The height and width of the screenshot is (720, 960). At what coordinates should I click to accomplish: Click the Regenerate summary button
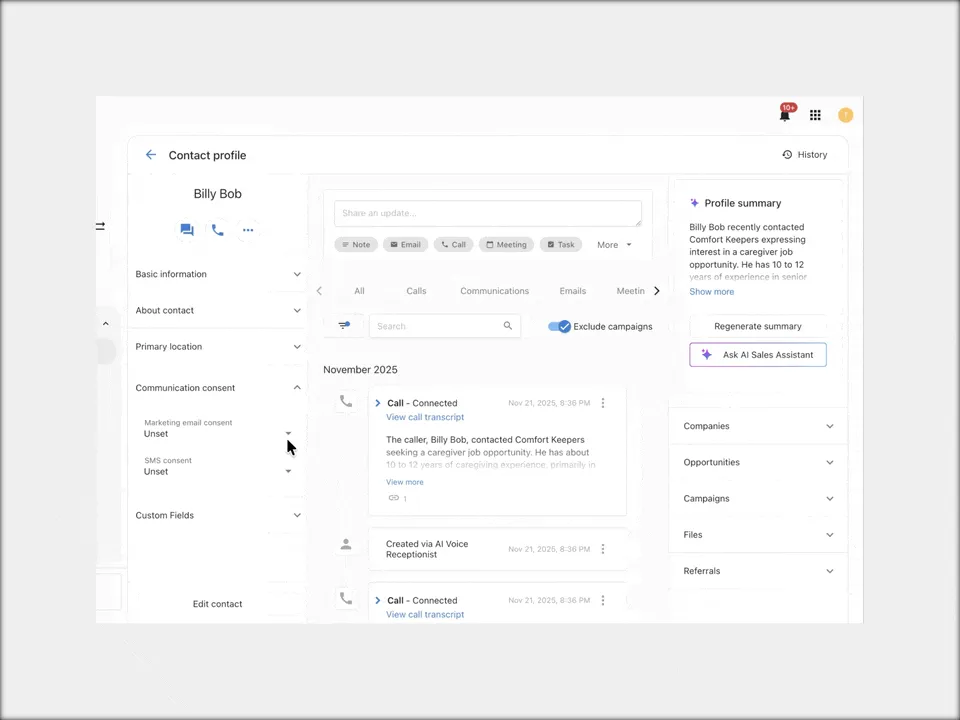757,326
